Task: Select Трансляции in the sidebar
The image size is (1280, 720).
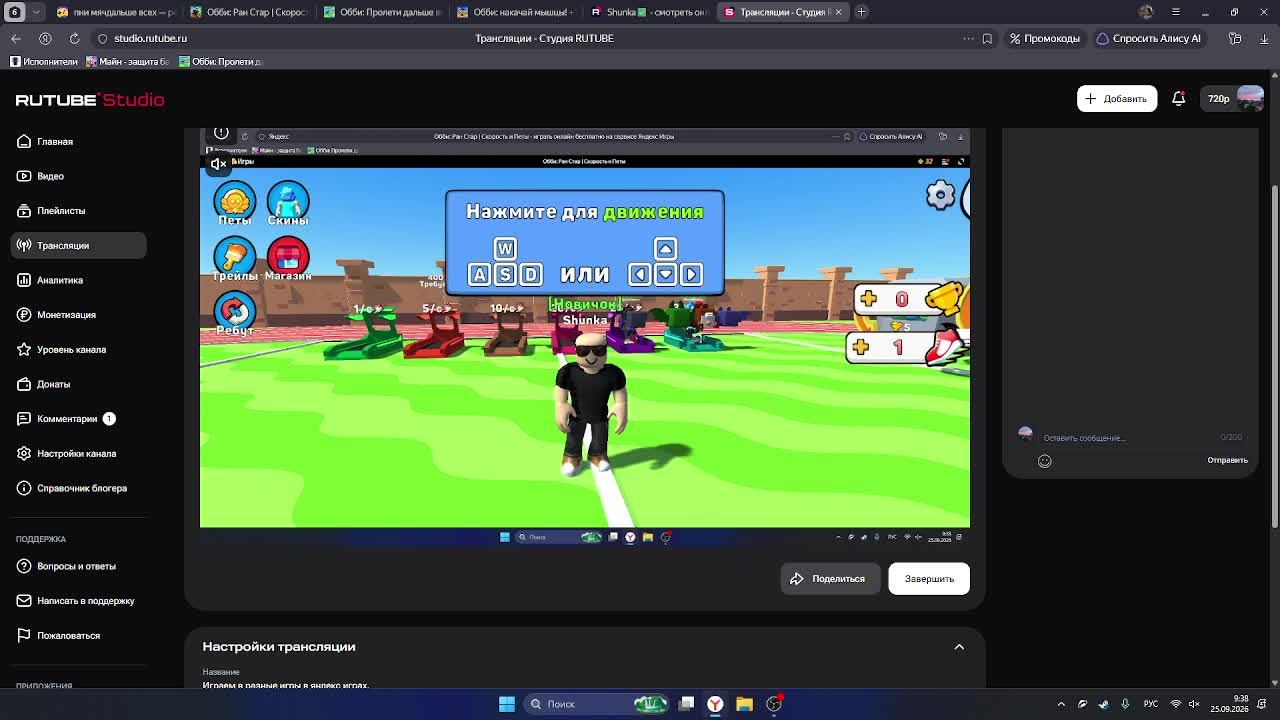Action: pyautogui.click(x=78, y=245)
